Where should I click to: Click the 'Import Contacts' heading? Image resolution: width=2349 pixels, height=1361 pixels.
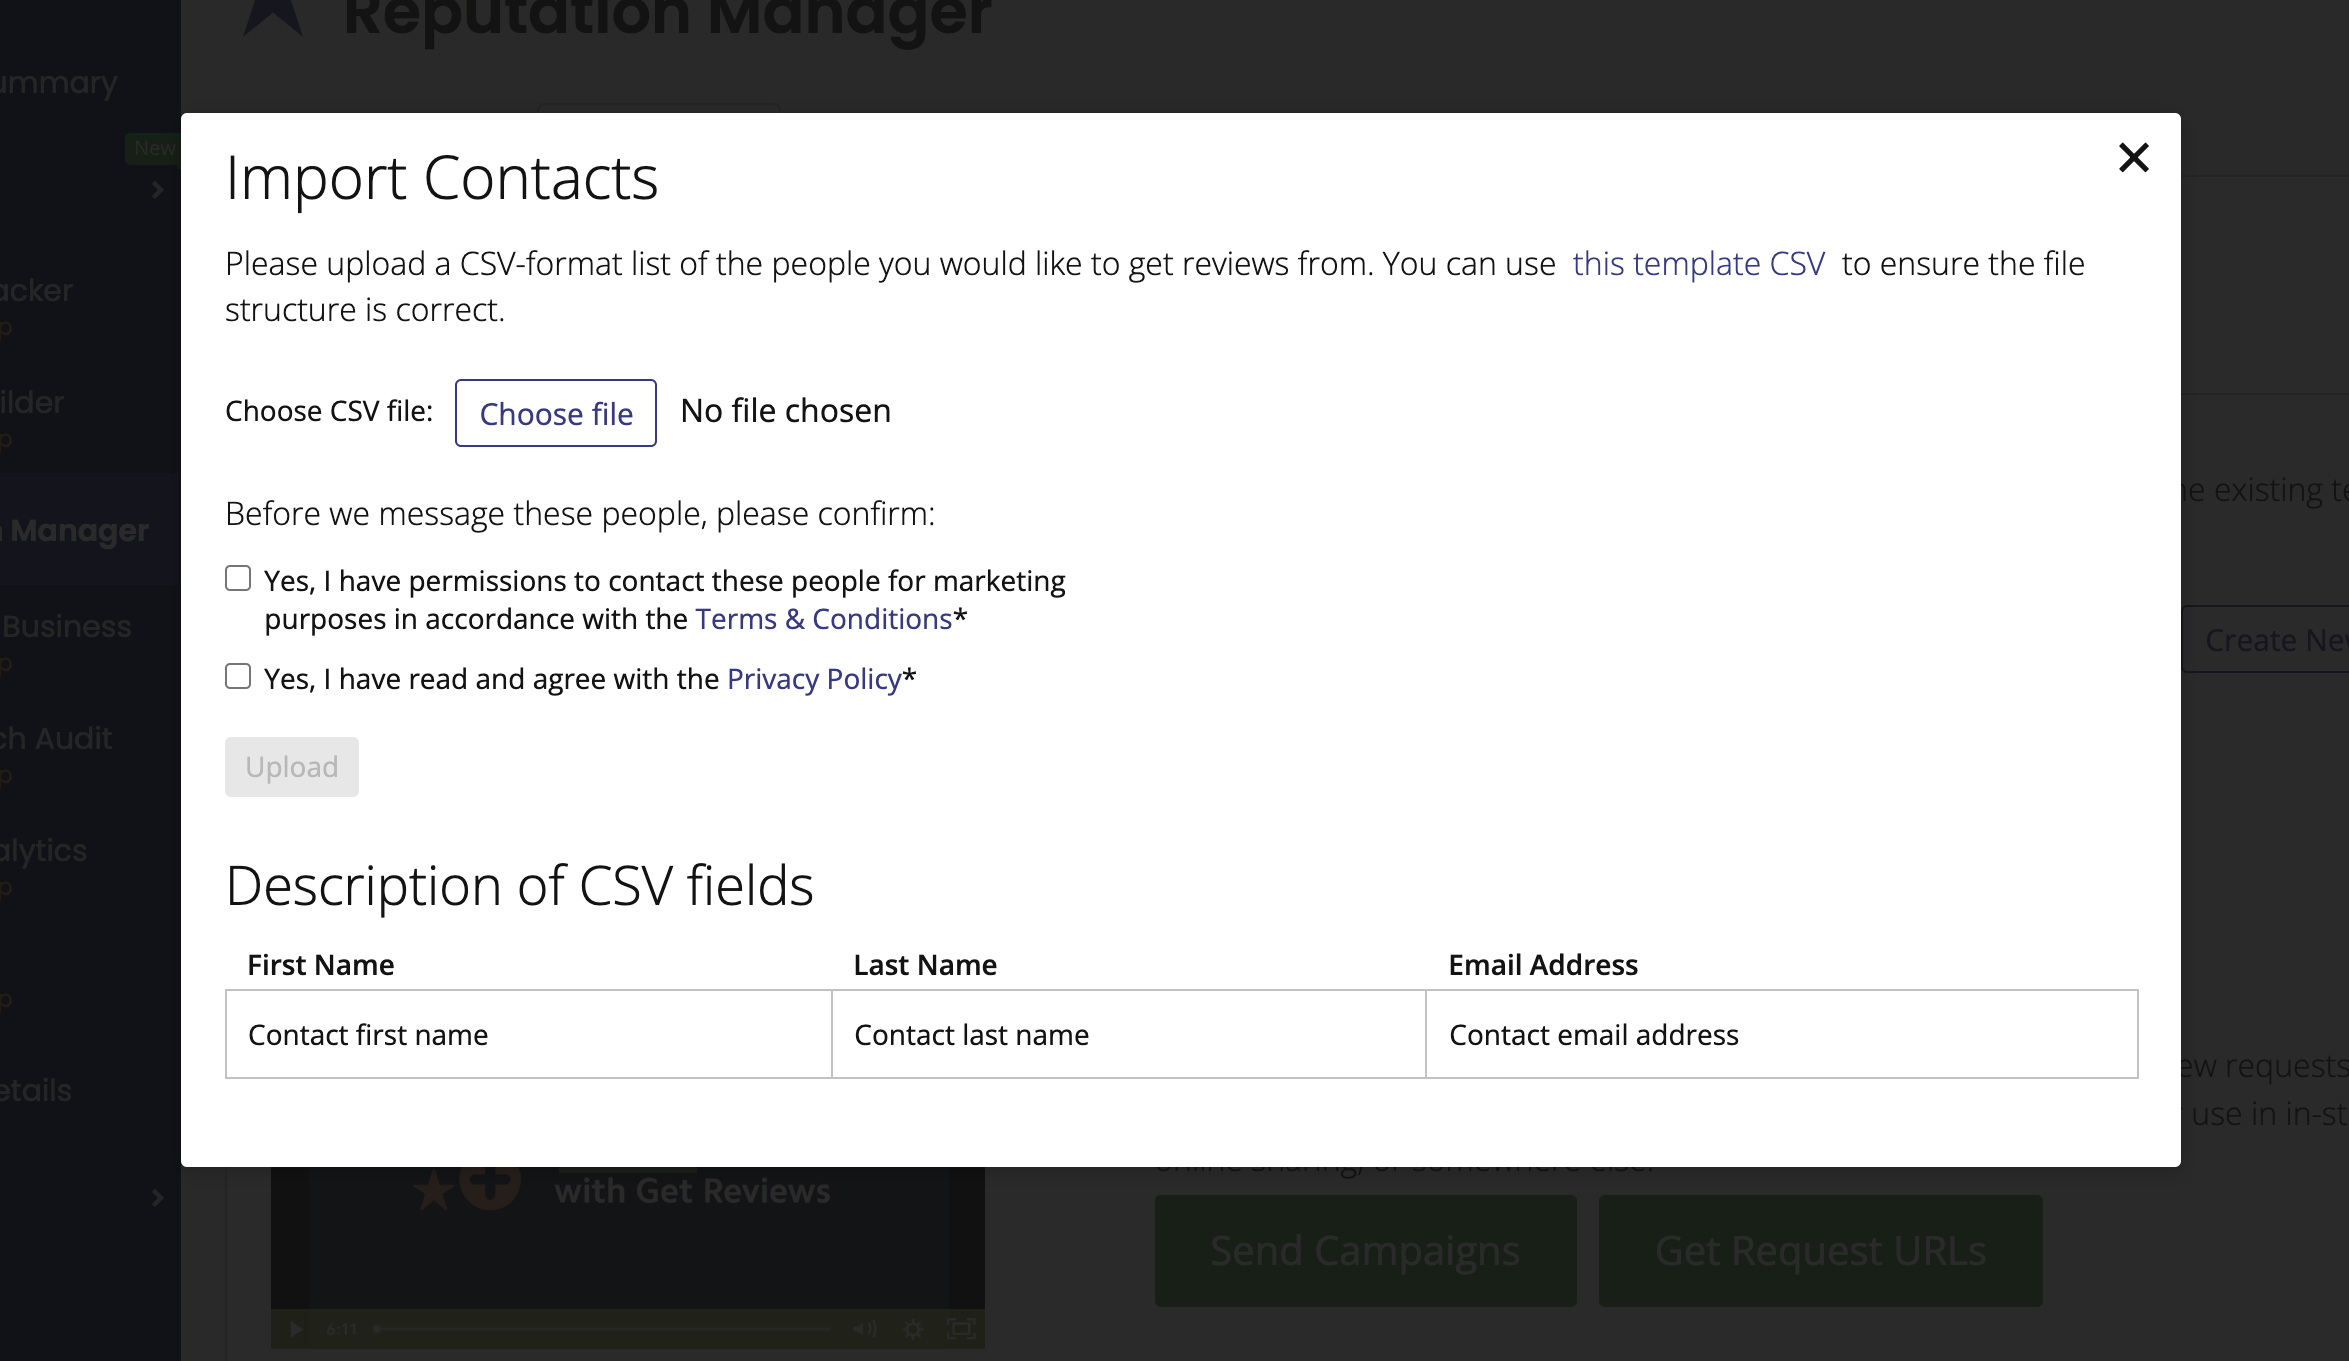point(442,179)
